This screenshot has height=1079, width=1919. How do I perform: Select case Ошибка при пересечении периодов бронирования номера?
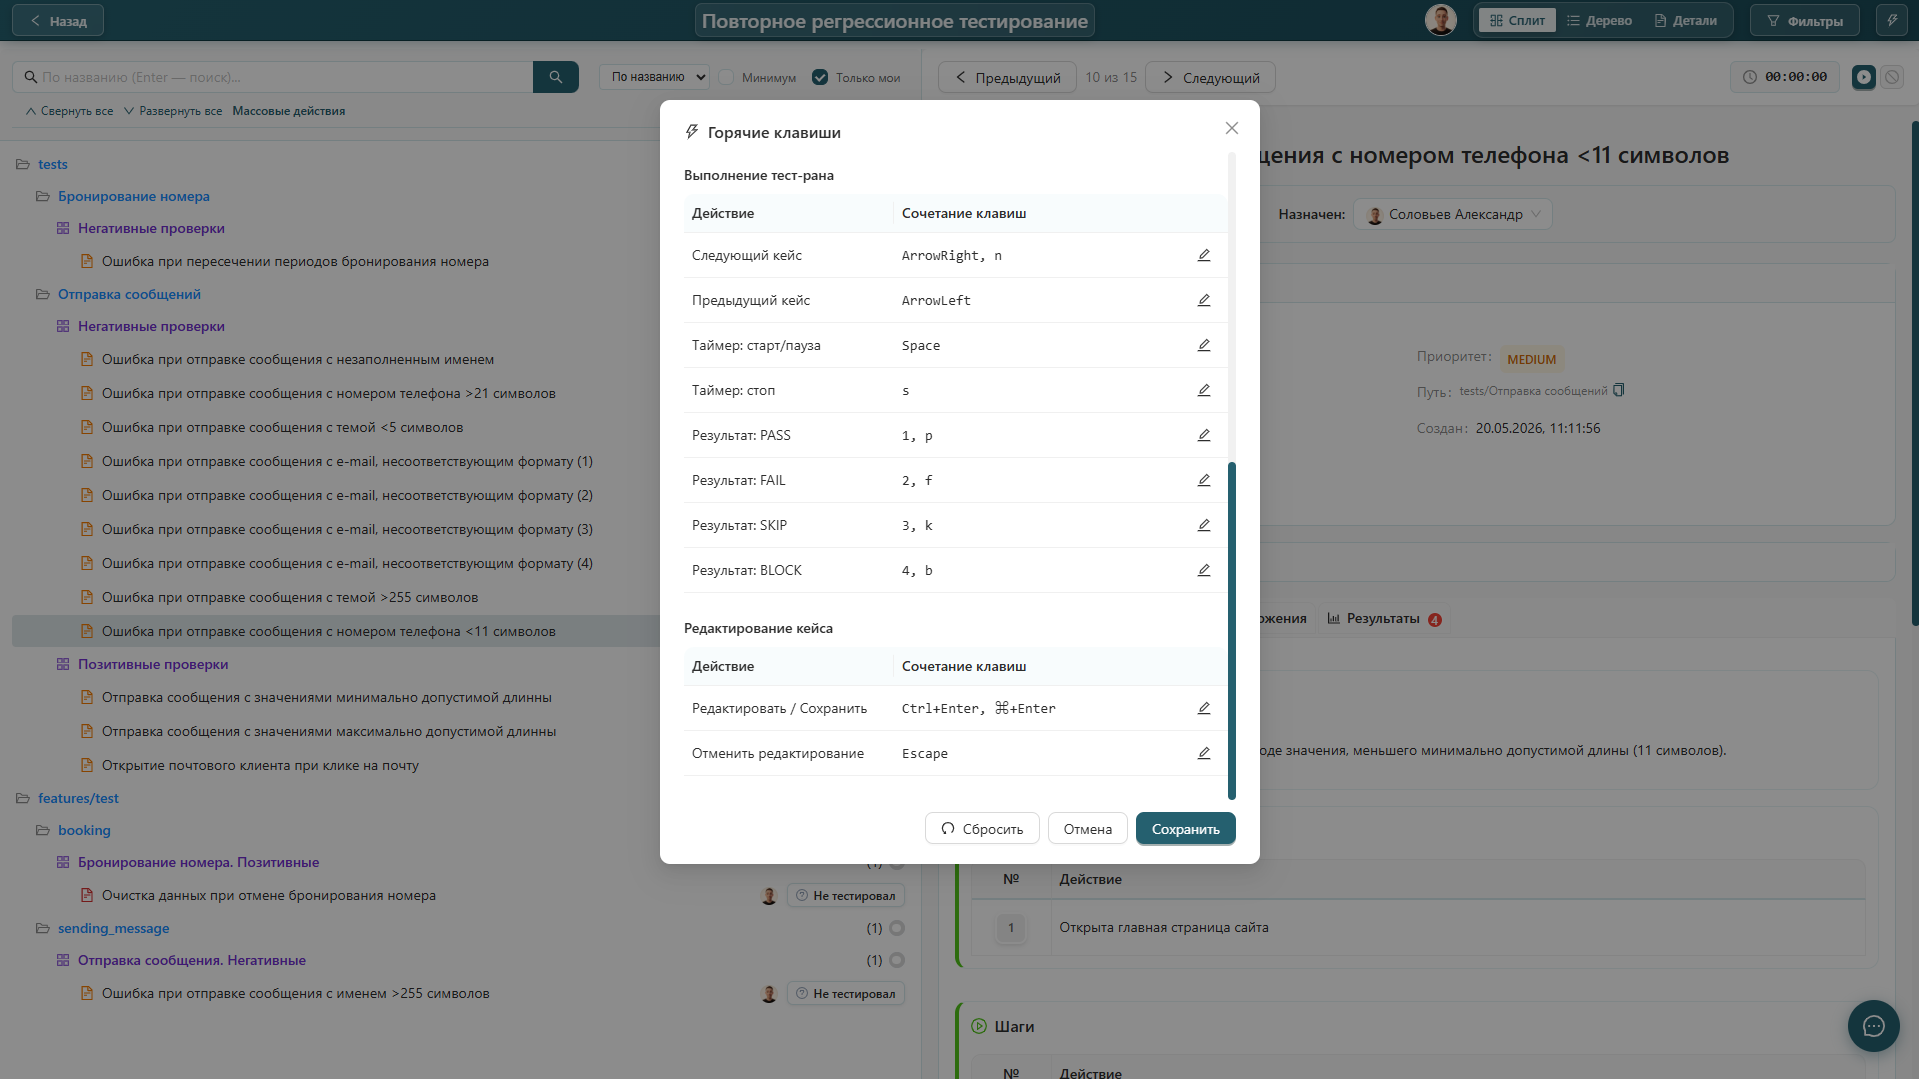pos(295,262)
